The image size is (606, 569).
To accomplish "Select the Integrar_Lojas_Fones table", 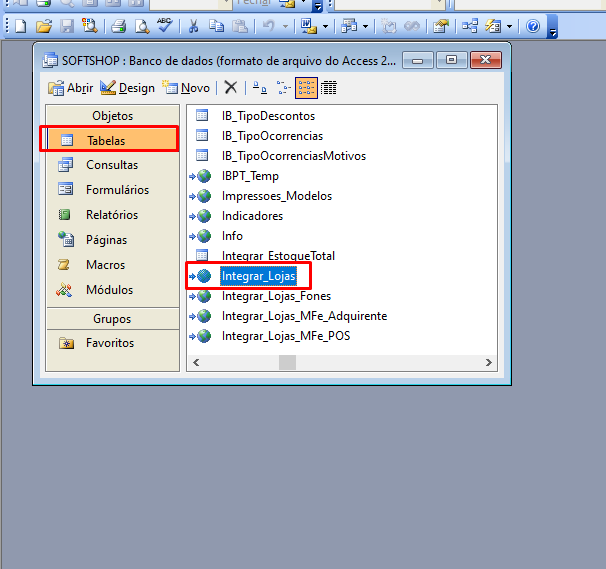I will coord(276,296).
